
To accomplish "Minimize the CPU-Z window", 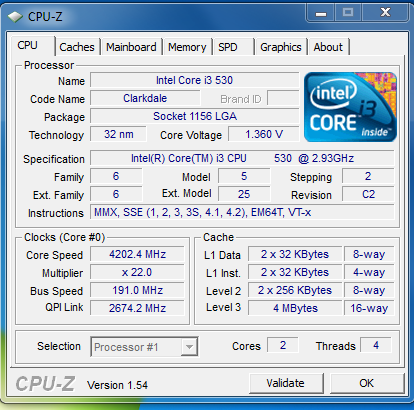I will click(321, 13).
